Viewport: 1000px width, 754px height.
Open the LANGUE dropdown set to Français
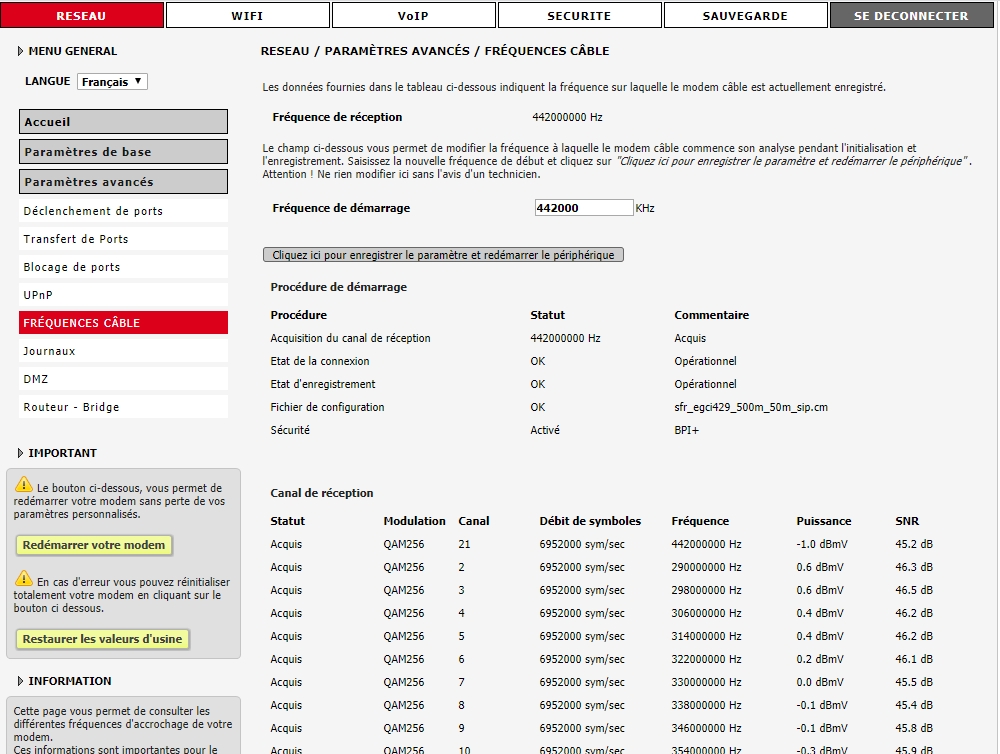112,82
